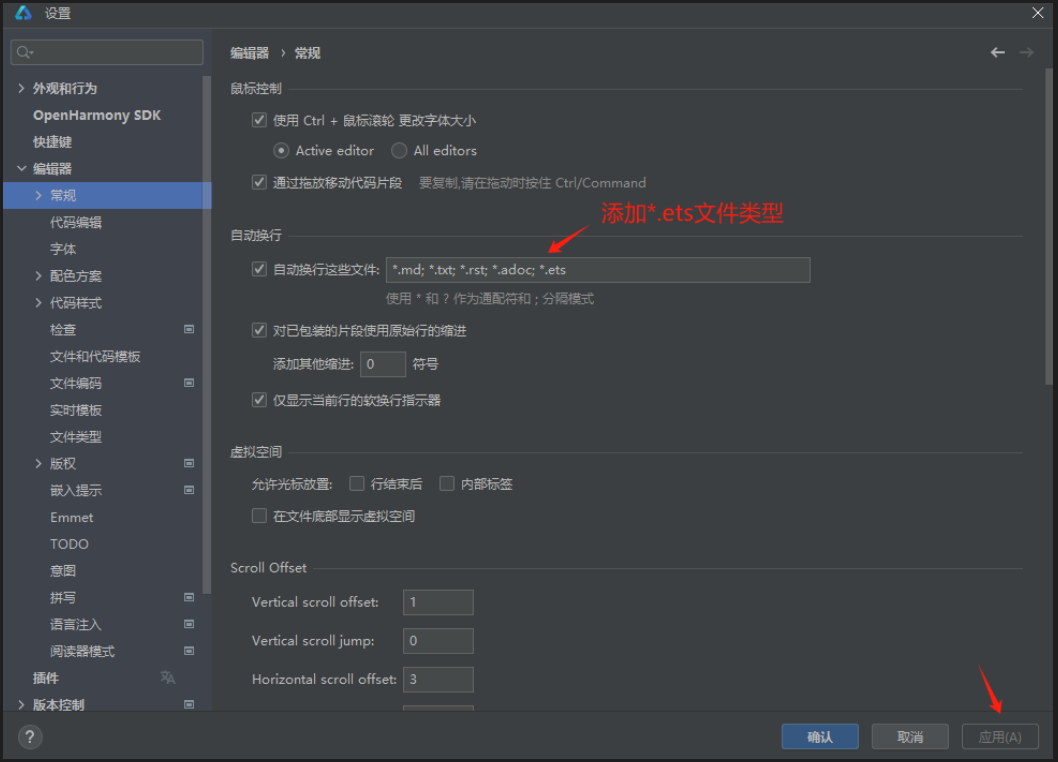Enable 在文件底部显示虚拟空间 checkbox
1058x762 pixels.
pos(259,516)
